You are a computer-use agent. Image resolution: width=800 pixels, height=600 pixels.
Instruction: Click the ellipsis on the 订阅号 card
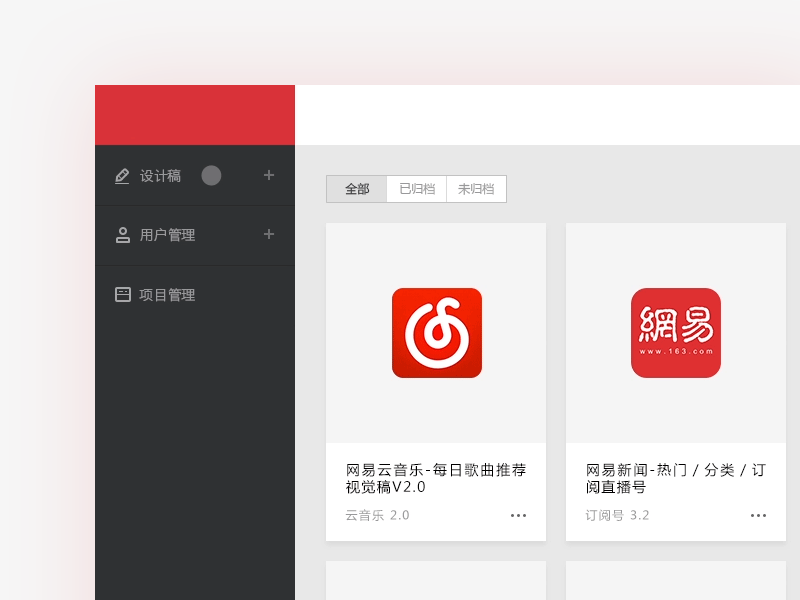click(758, 515)
